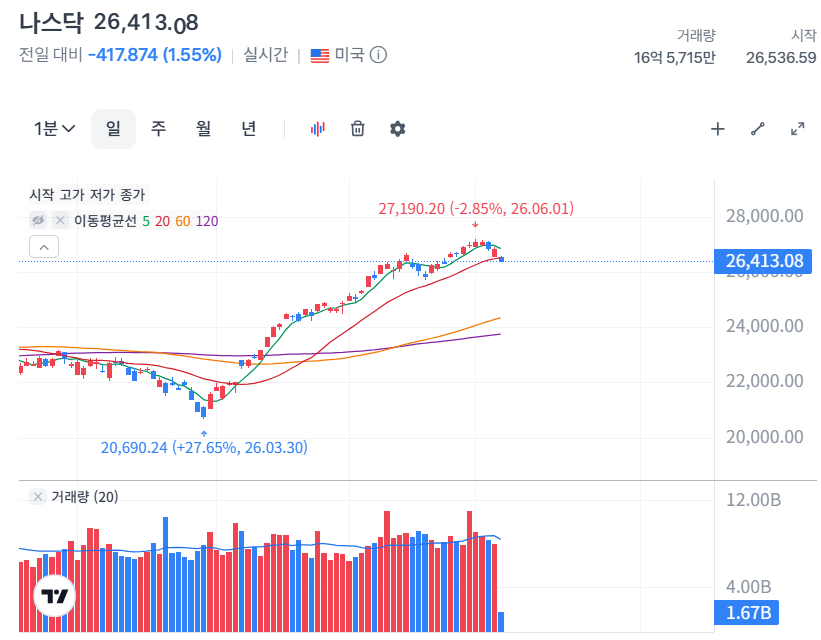The image size is (821, 640).
Task: Click the 22,000.00 price axis label
Action: [x=764, y=381]
